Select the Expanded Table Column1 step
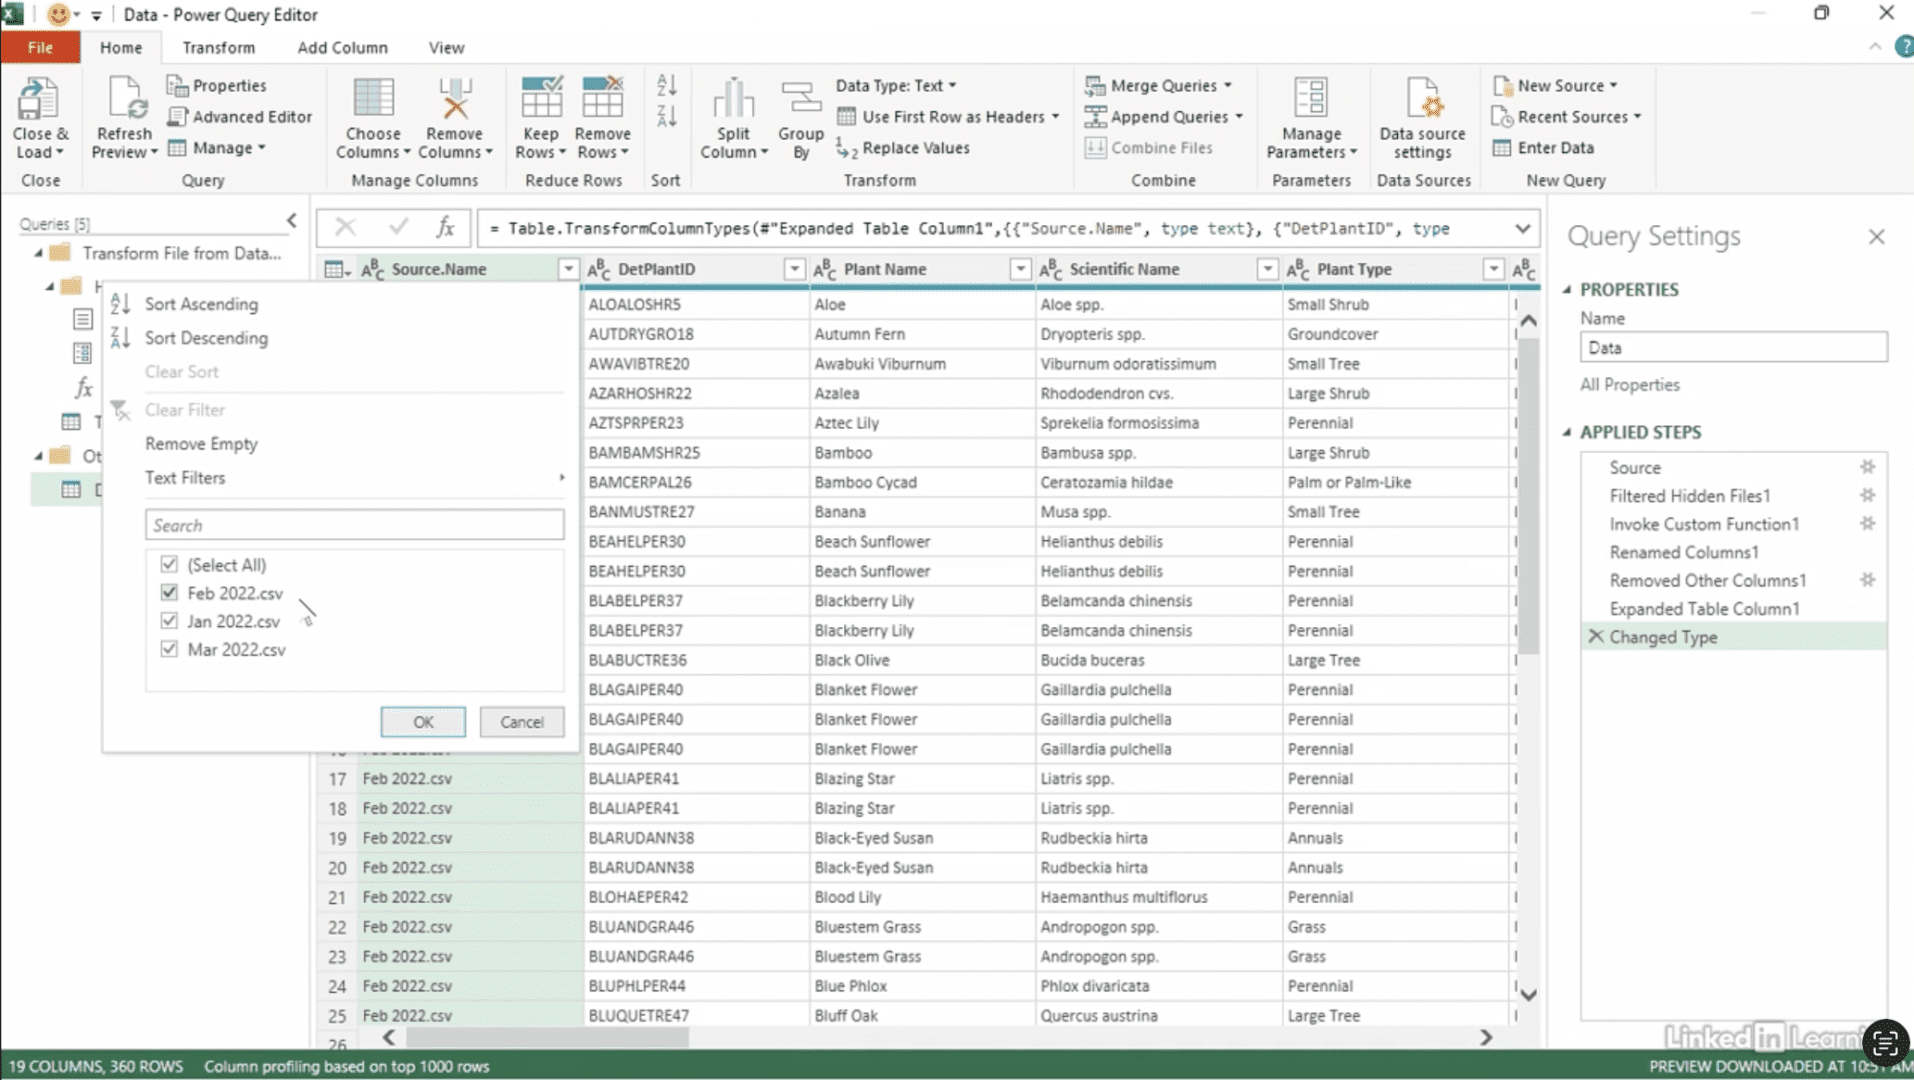This screenshot has height=1080, width=1914. point(1704,608)
